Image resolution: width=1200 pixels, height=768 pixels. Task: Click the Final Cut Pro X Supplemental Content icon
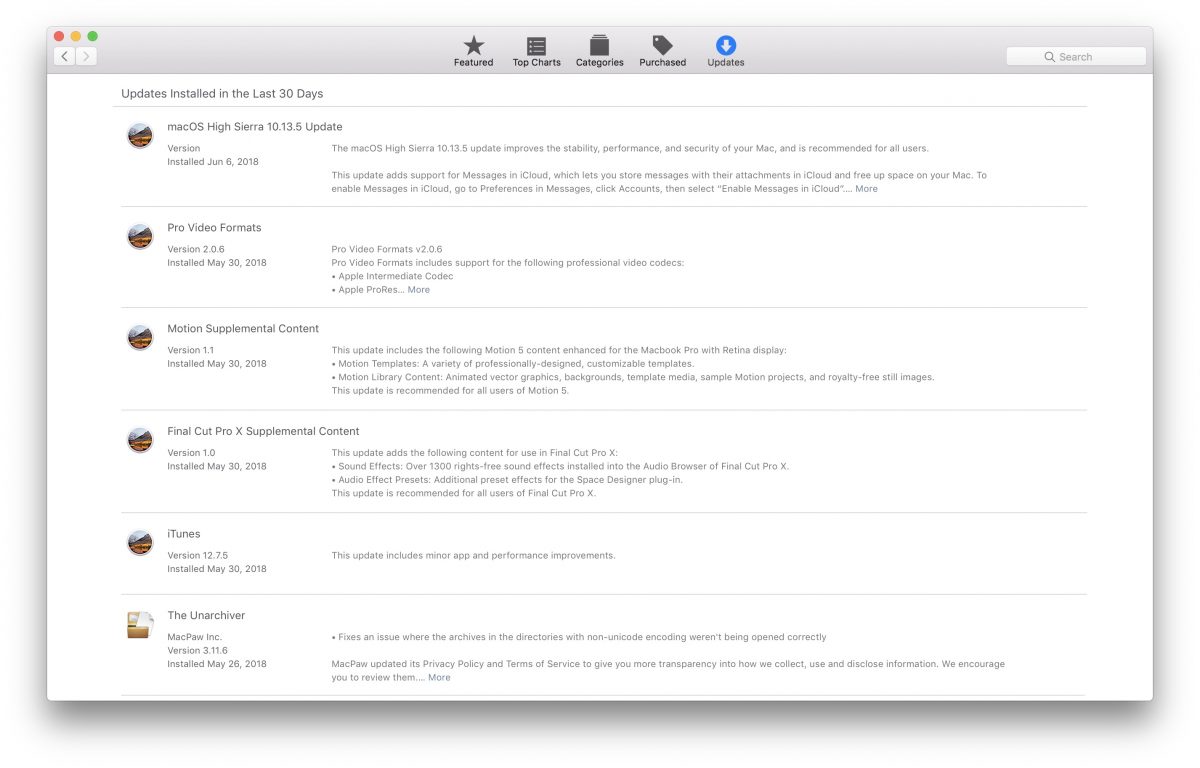click(x=140, y=440)
